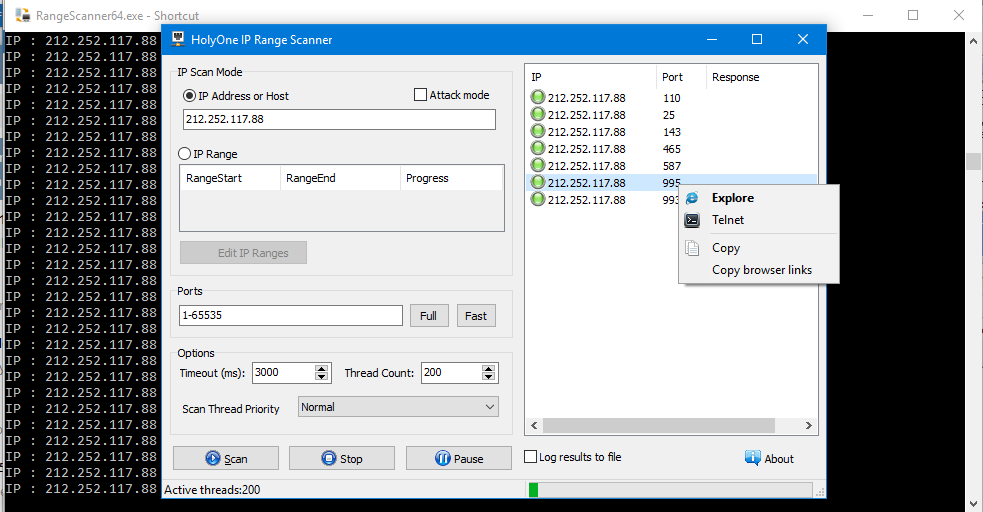Decrease Thread Count with down arrow
983x512 pixels.
pyautogui.click(x=490, y=377)
